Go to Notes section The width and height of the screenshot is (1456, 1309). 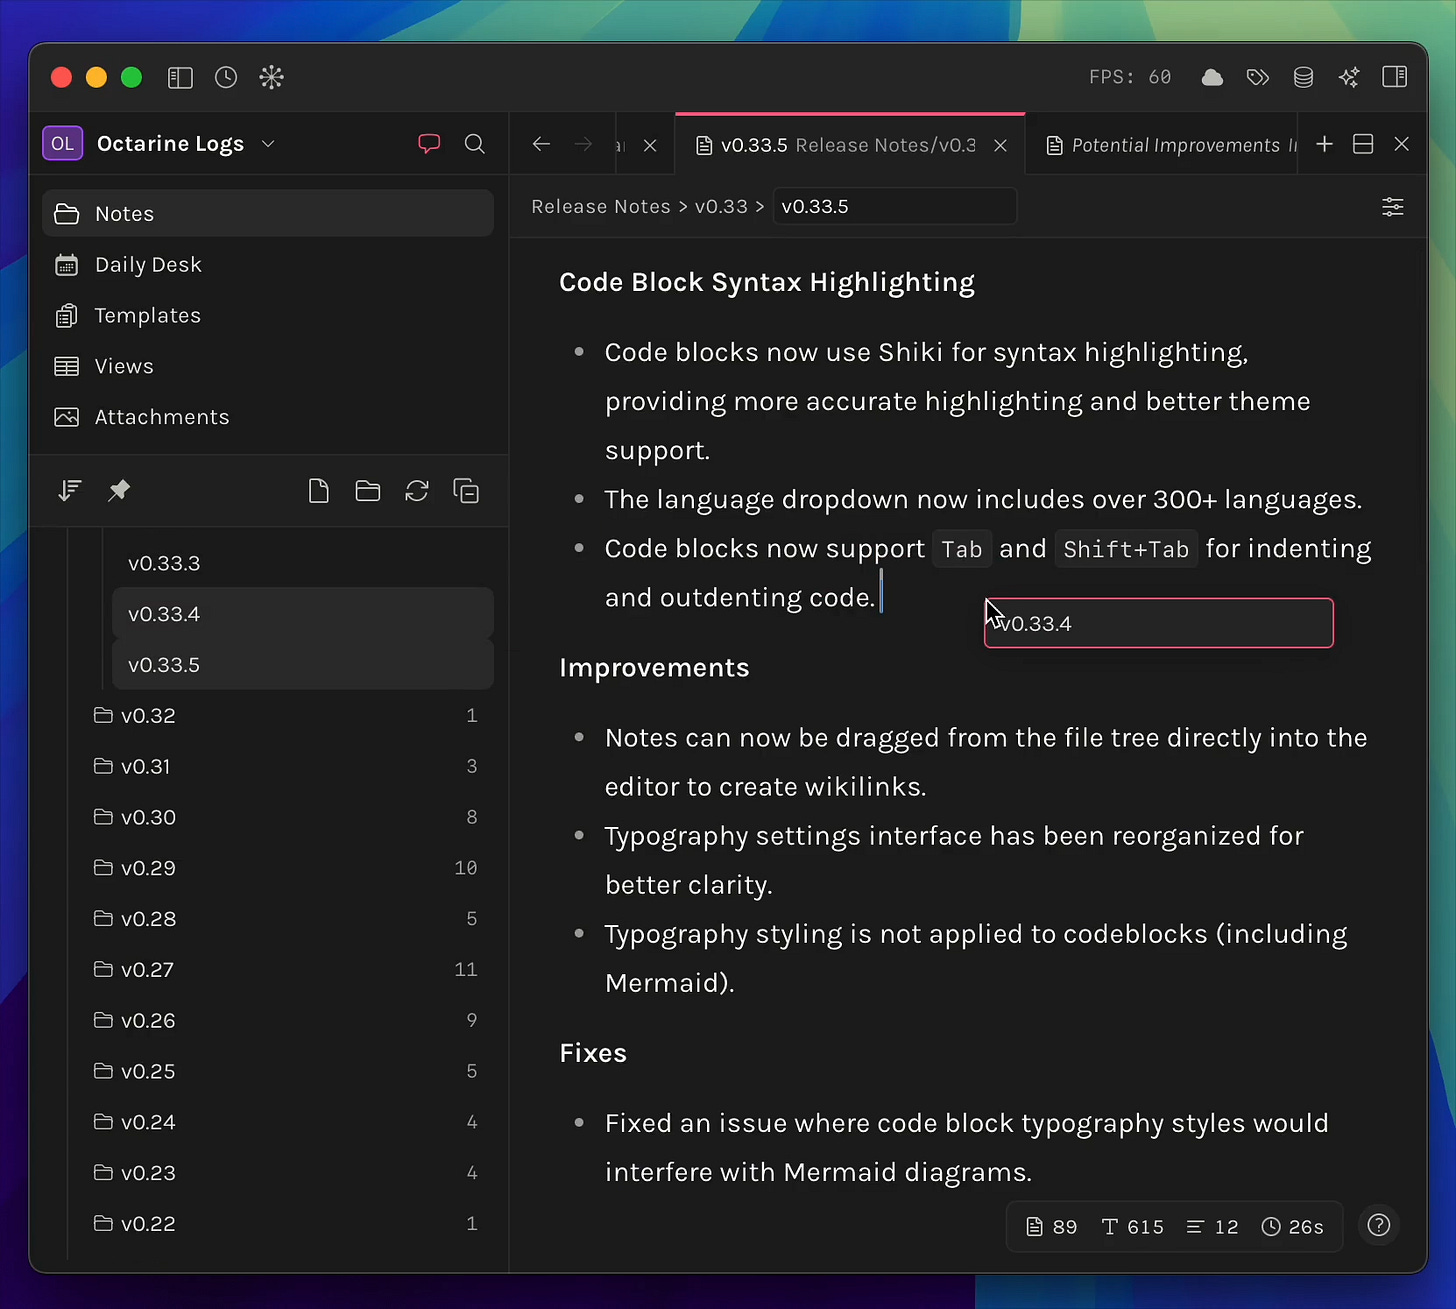[268, 214]
